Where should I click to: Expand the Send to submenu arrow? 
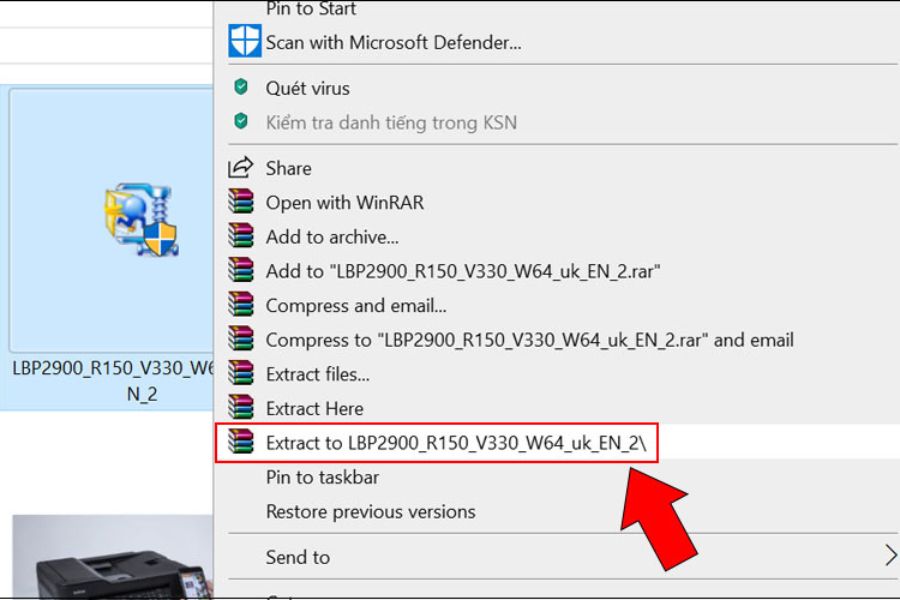889,556
